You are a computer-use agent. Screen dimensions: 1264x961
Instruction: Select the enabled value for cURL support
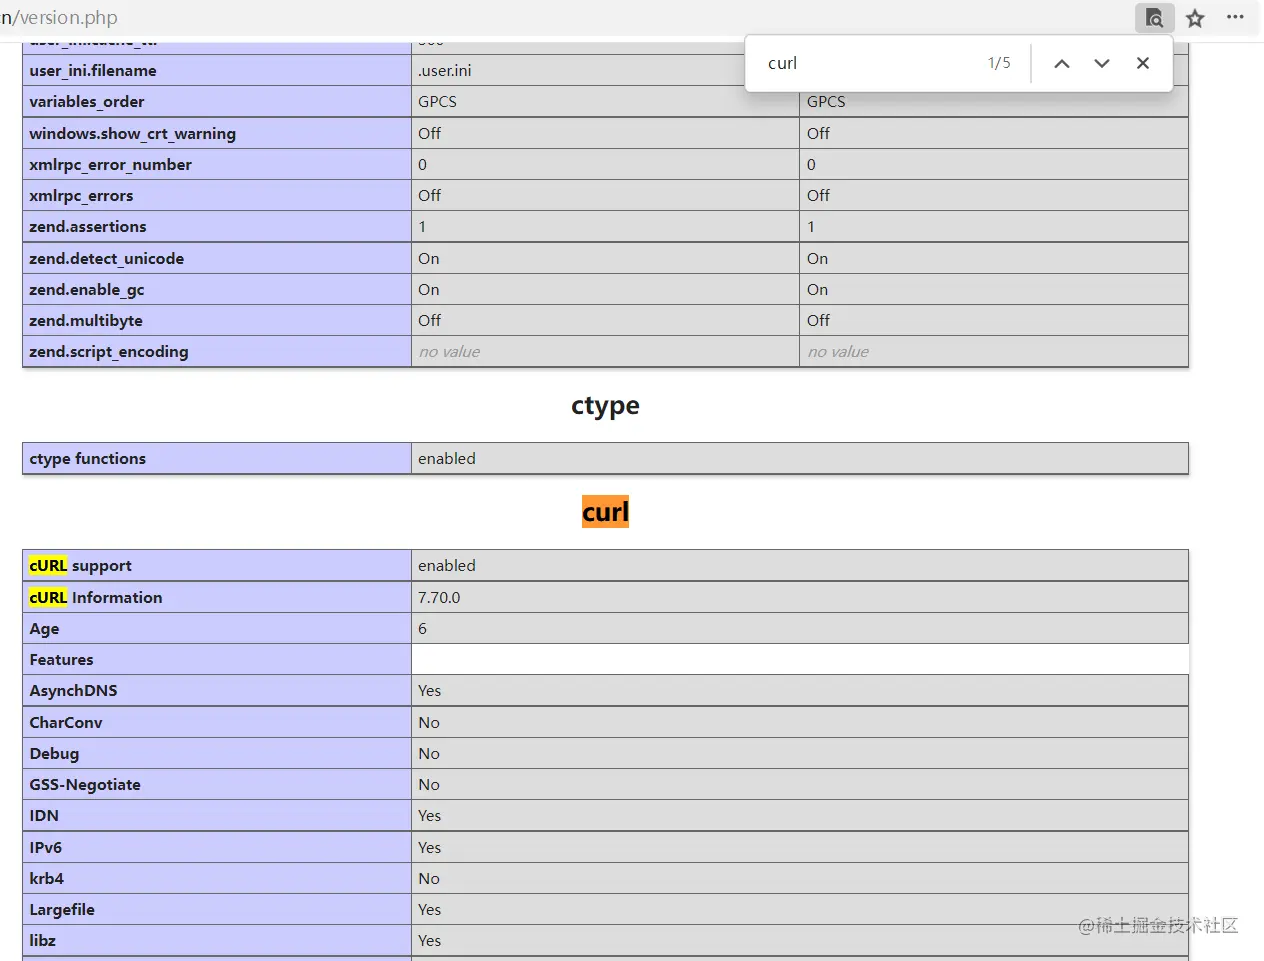pyautogui.click(x=447, y=565)
